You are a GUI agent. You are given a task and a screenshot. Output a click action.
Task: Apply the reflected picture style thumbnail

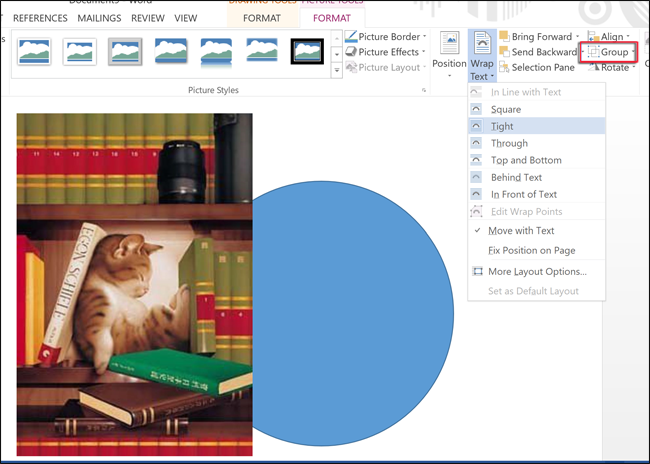(x=216, y=52)
